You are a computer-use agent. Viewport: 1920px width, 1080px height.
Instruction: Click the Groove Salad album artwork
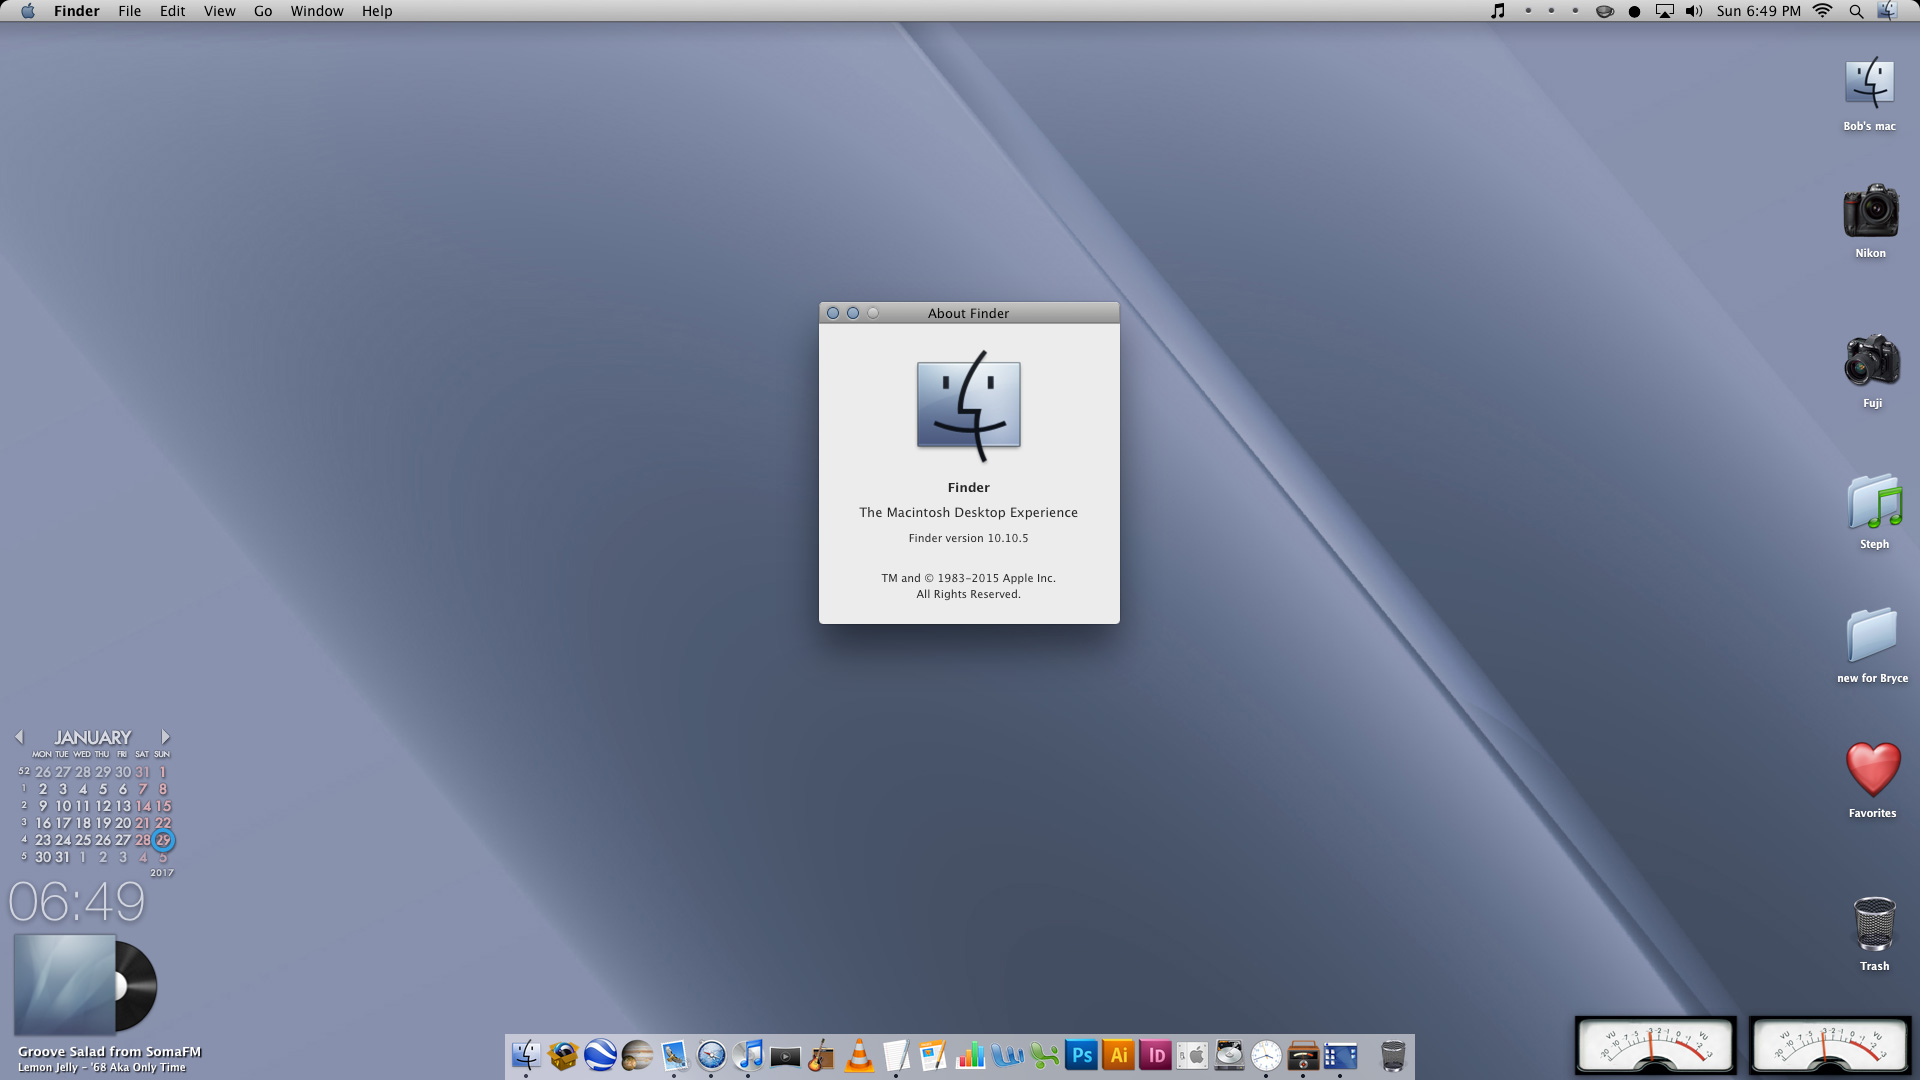65,985
